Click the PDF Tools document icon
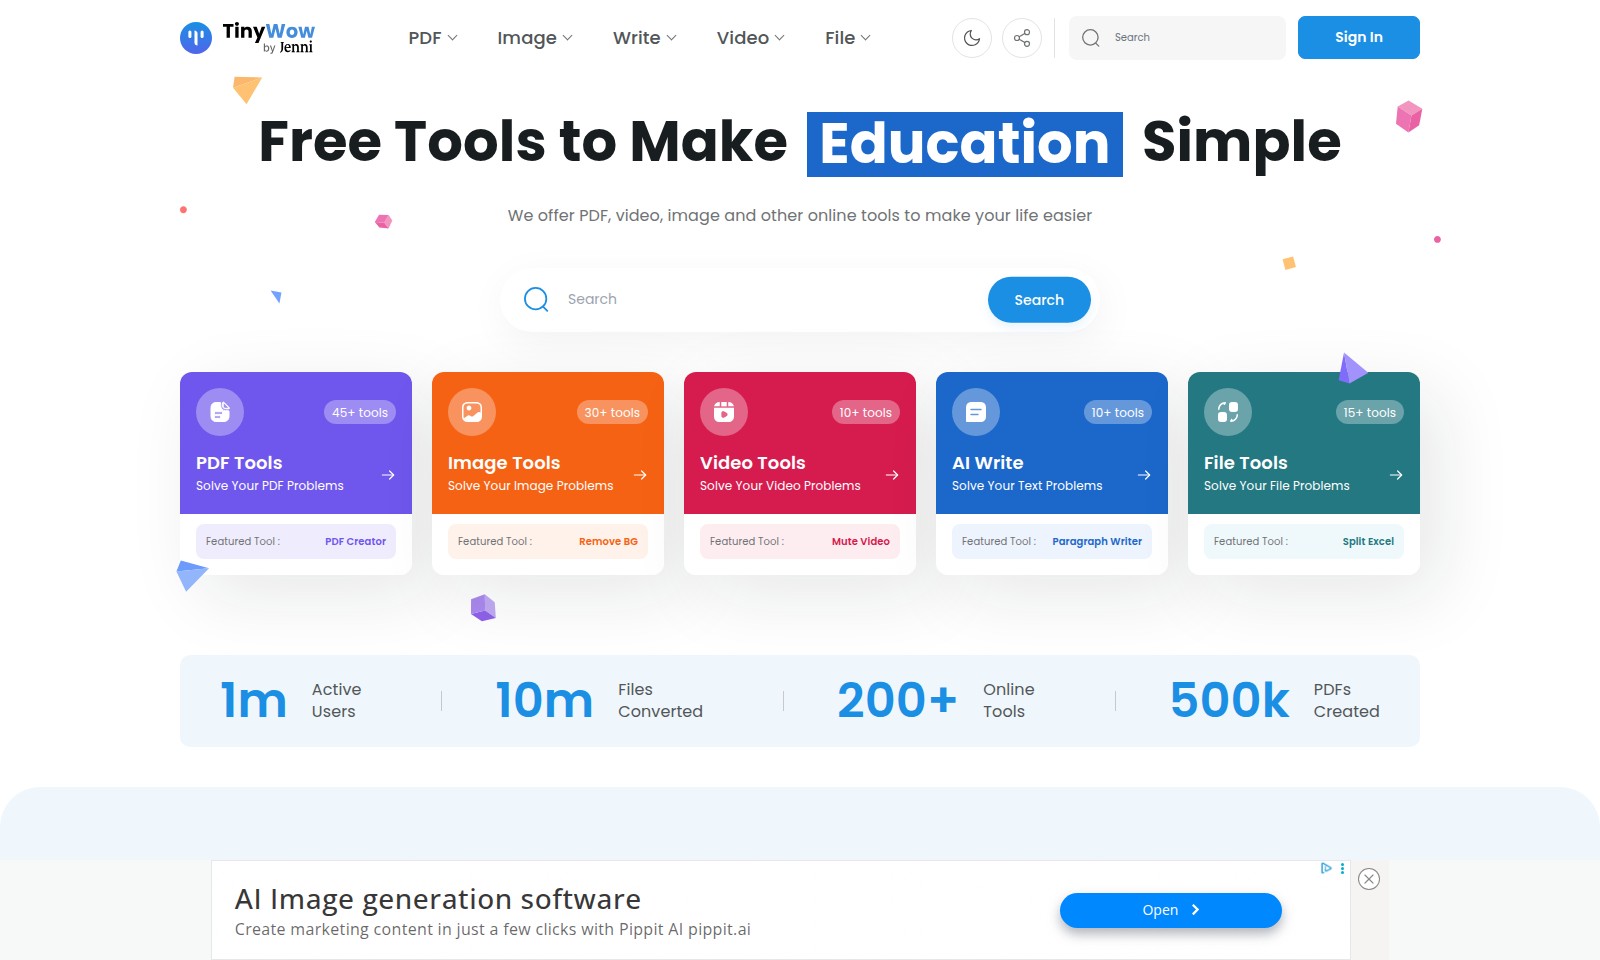The width and height of the screenshot is (1600, 960). coord(220,412)
